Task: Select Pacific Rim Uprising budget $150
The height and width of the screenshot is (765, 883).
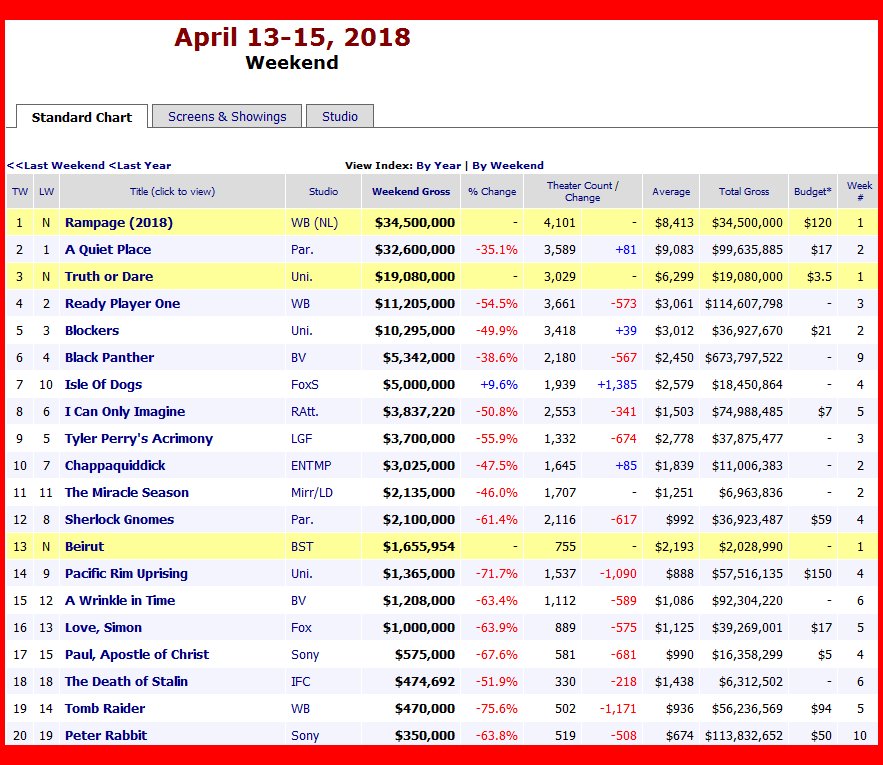Action: (x=818, y=574)
